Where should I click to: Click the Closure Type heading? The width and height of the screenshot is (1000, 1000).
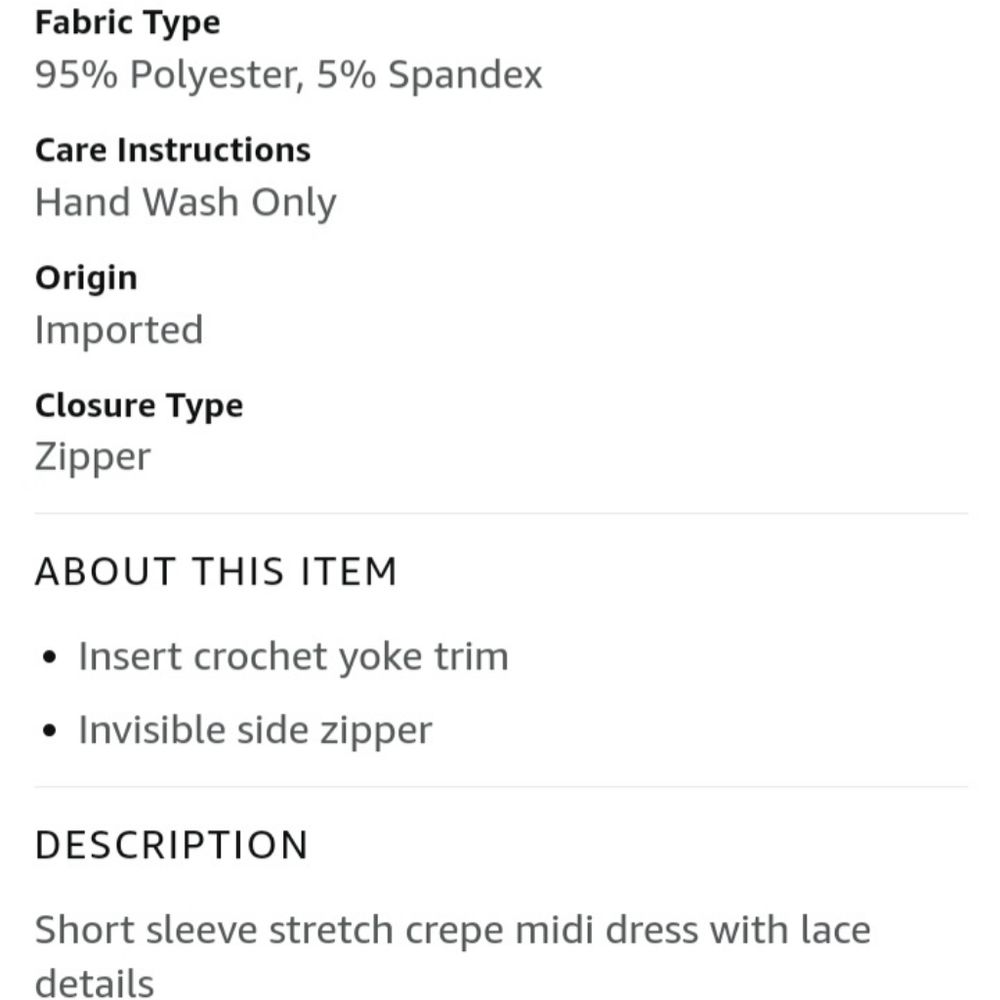(x=139, y=406)
